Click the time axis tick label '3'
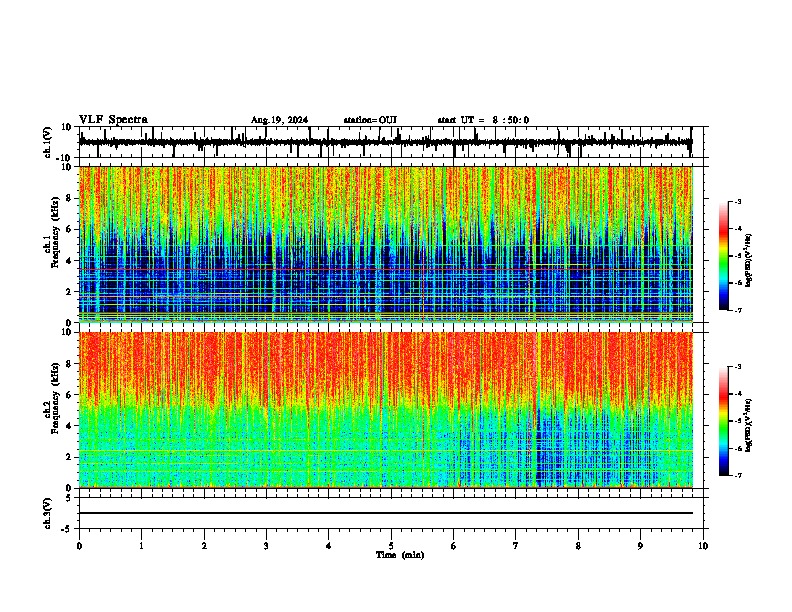This screenshot has width=792, height=612. tap(266, 546)
